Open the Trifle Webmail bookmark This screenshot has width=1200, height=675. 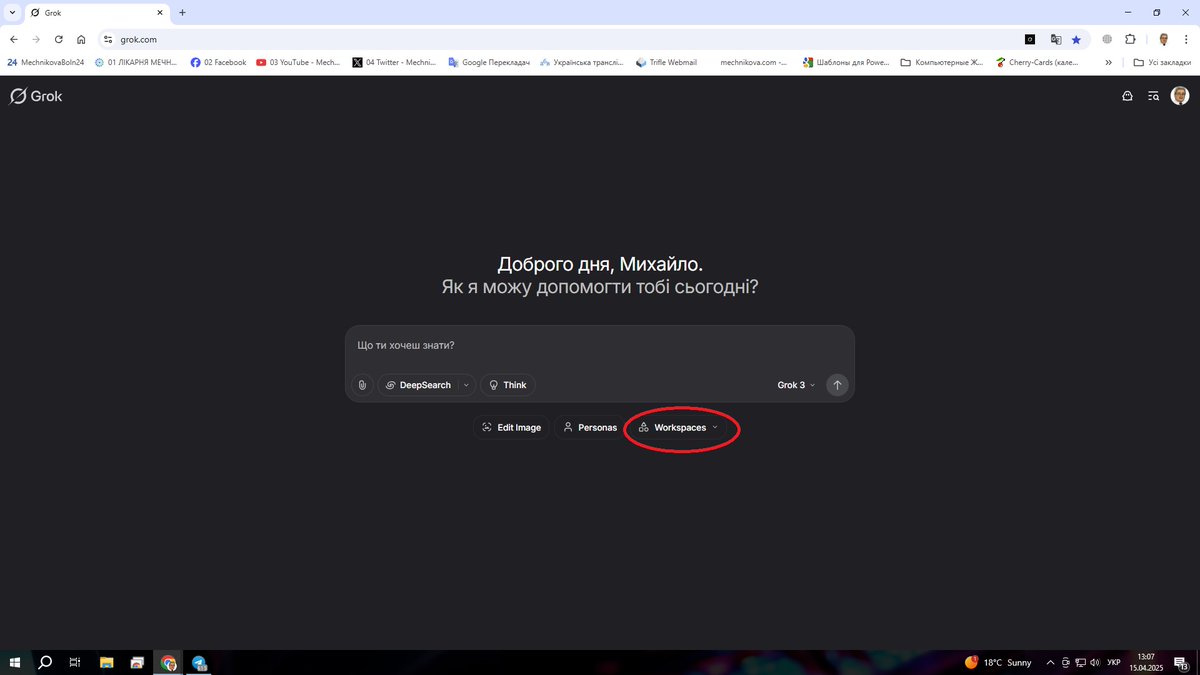pyautogui.click(x=666, y=62)
